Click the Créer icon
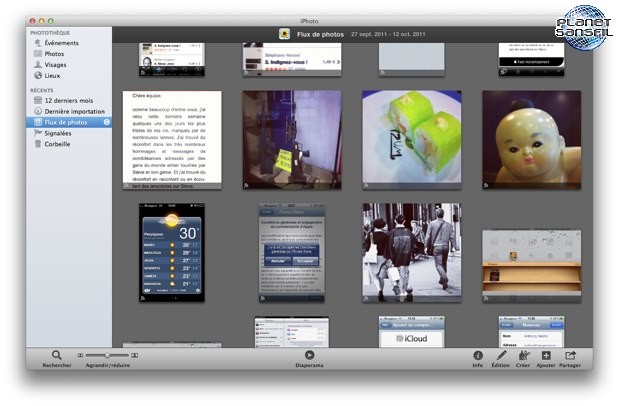The height and width of the screenshot is (406, 619). coord(523,355)
